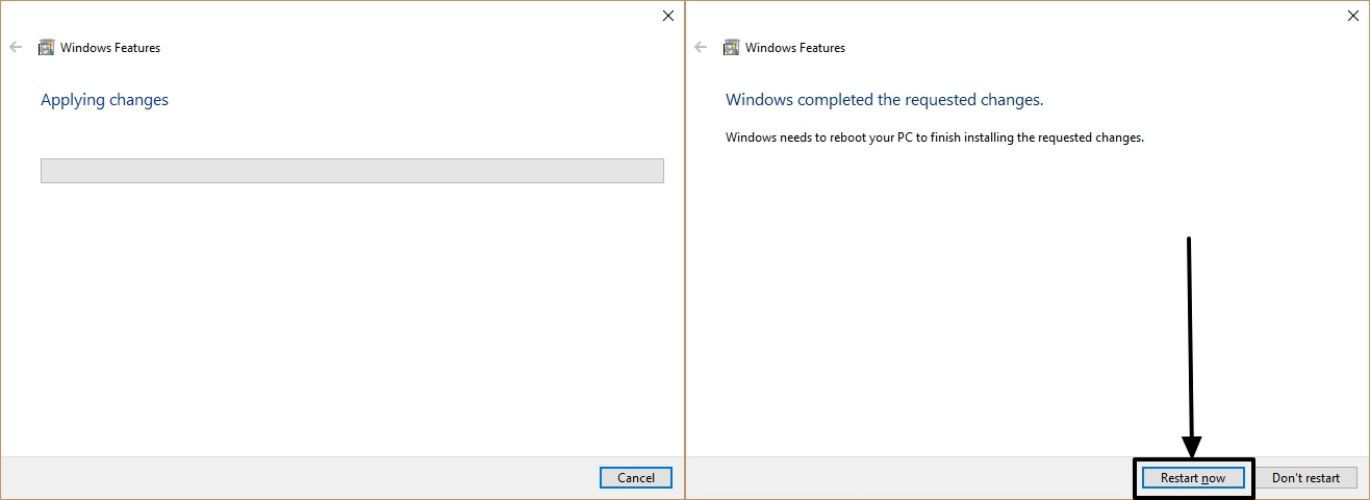This screenshot has height=500, width=1370.
Task: Close the Applying changes dialog with X
Action: pos(668,16)
